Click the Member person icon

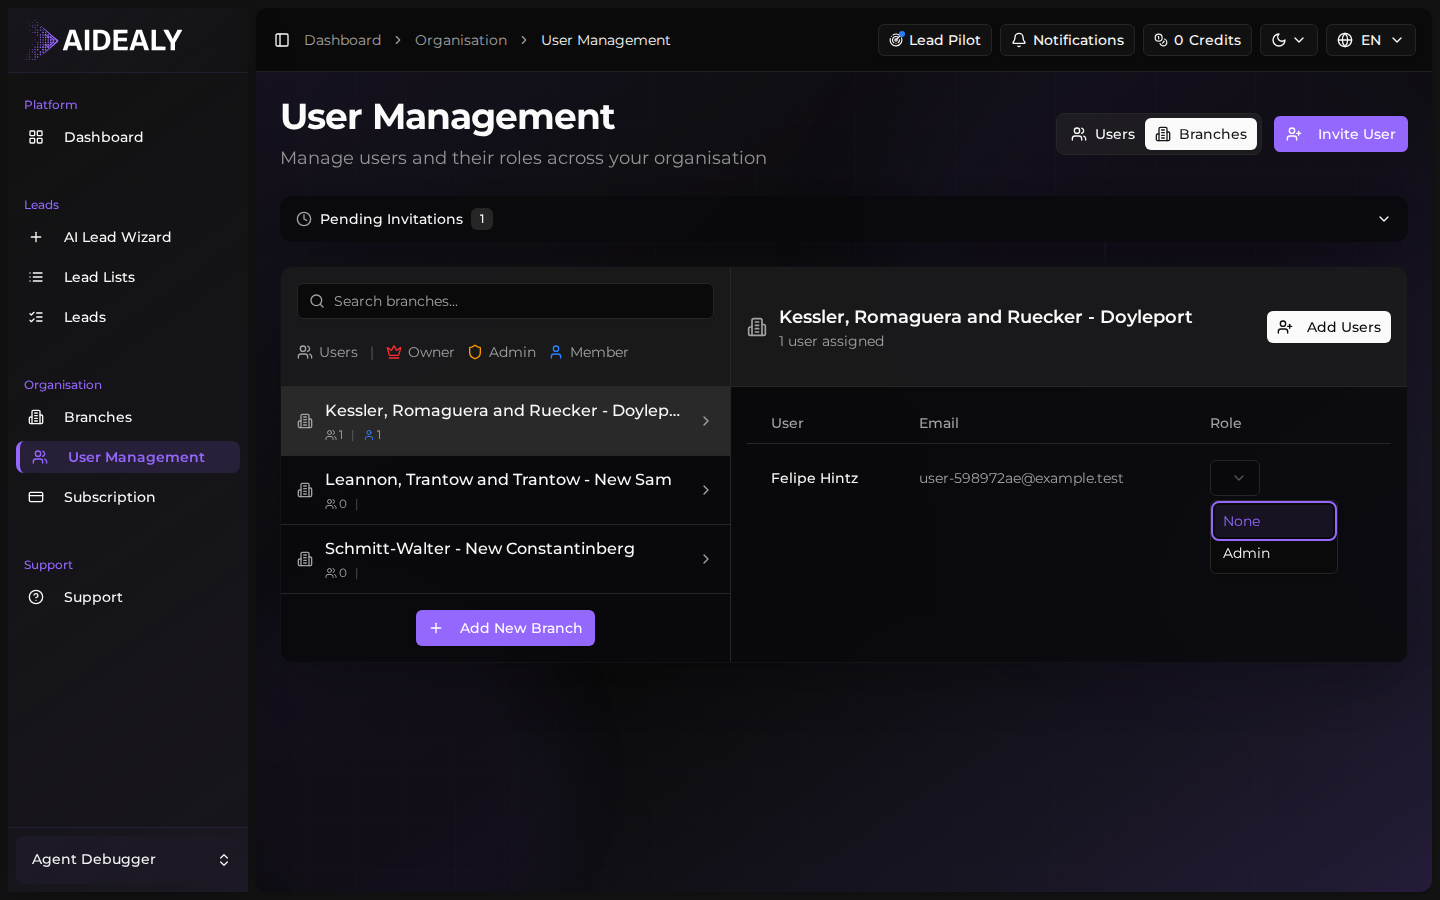point(556,352)
